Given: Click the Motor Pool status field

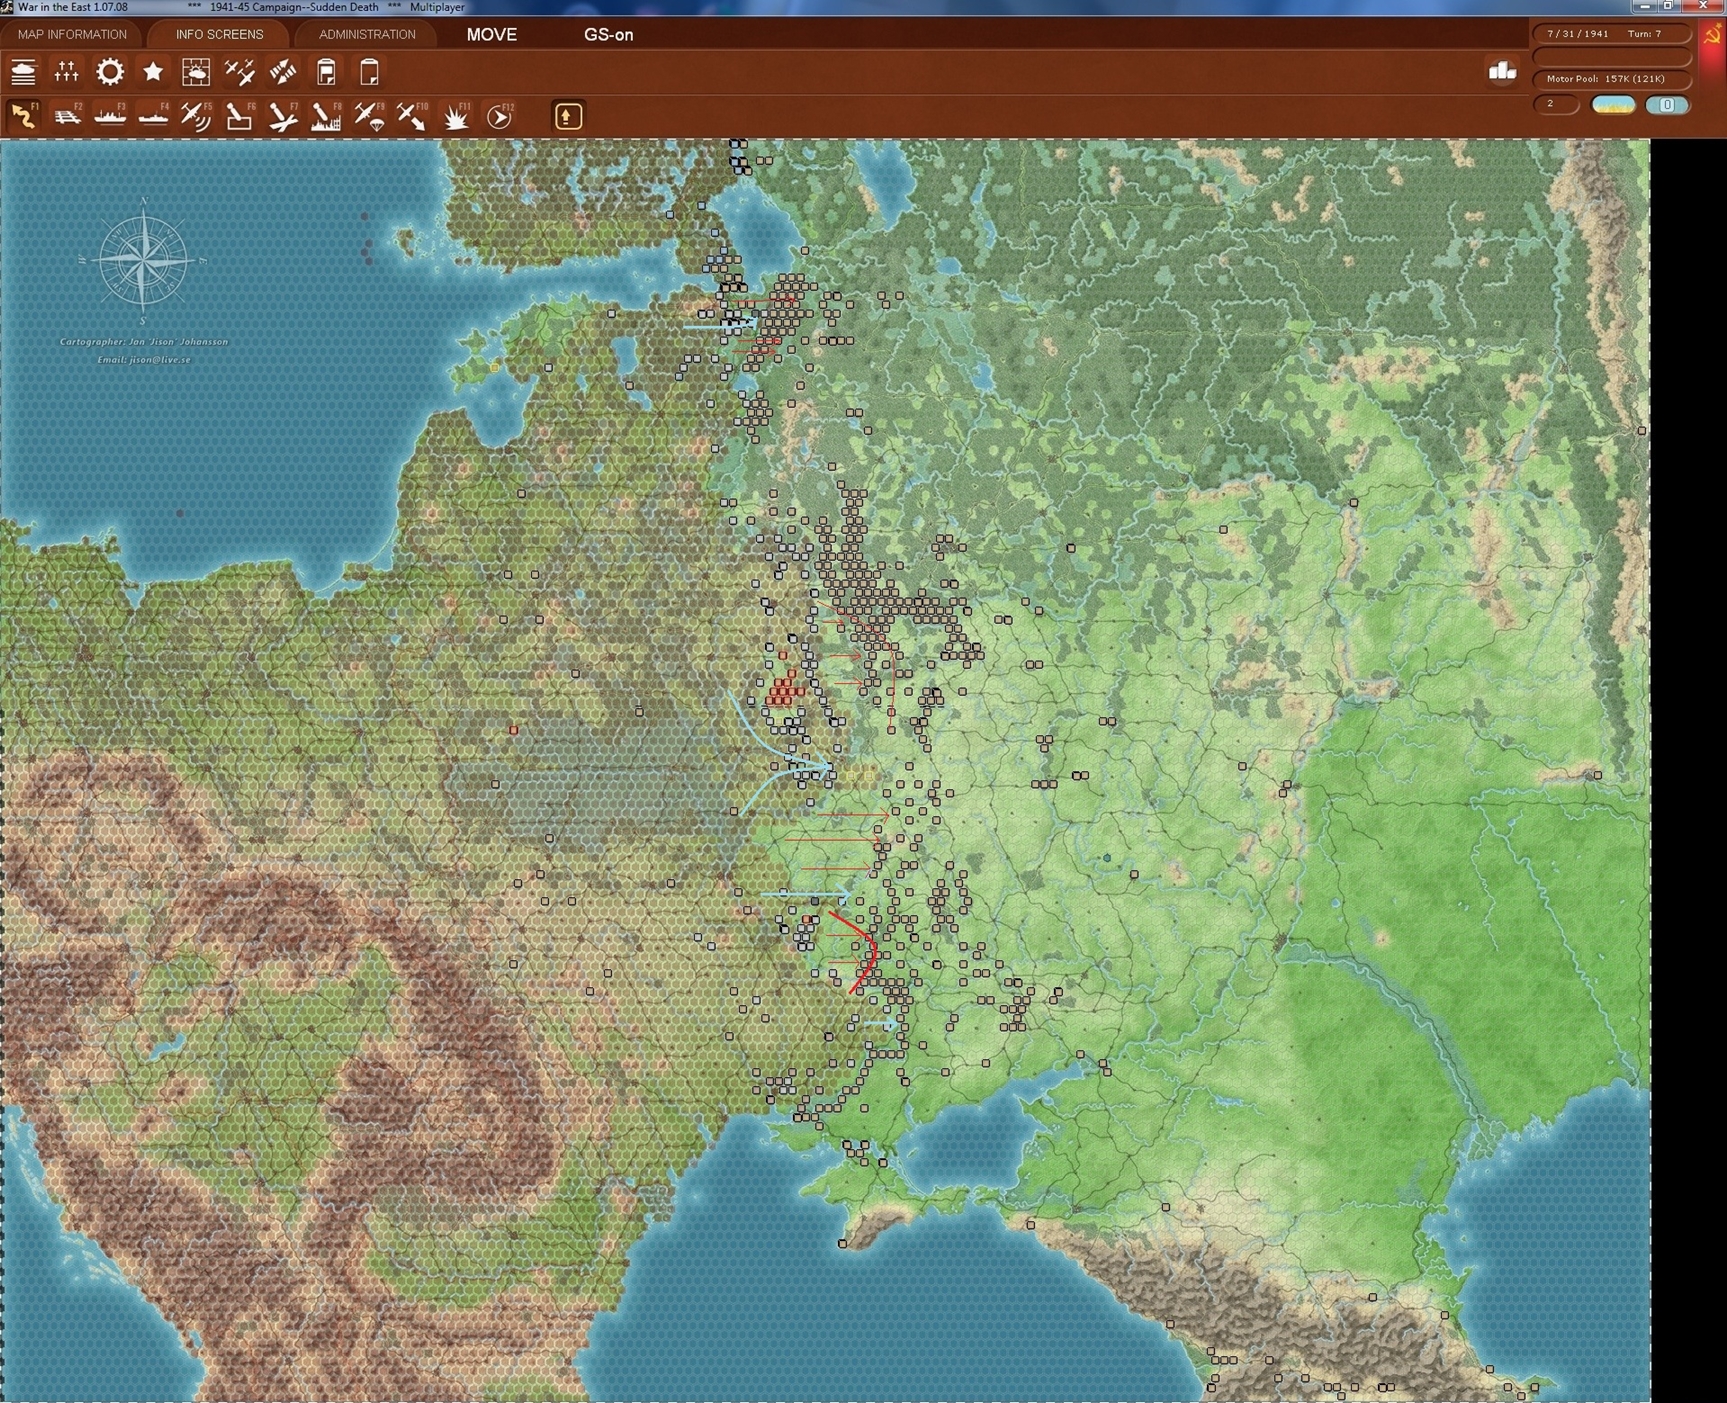Looking at the screenshot, I should click(x=1610, y=79).
